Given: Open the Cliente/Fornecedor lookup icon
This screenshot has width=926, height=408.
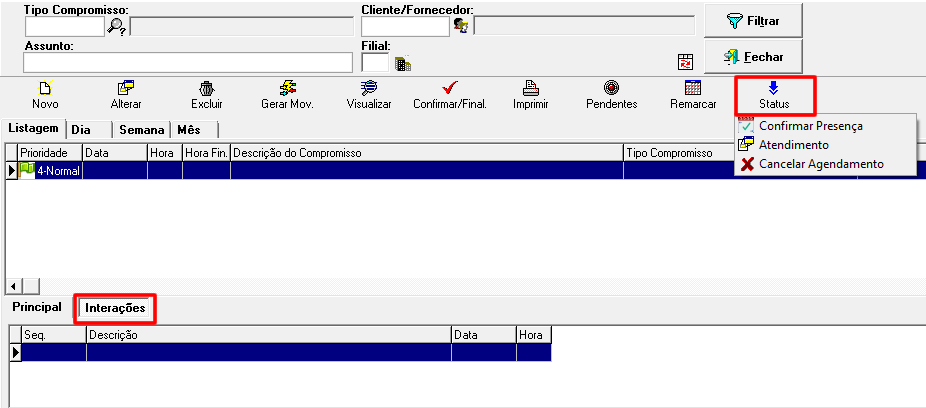Looking at the screenshot, I should [461, 26].
